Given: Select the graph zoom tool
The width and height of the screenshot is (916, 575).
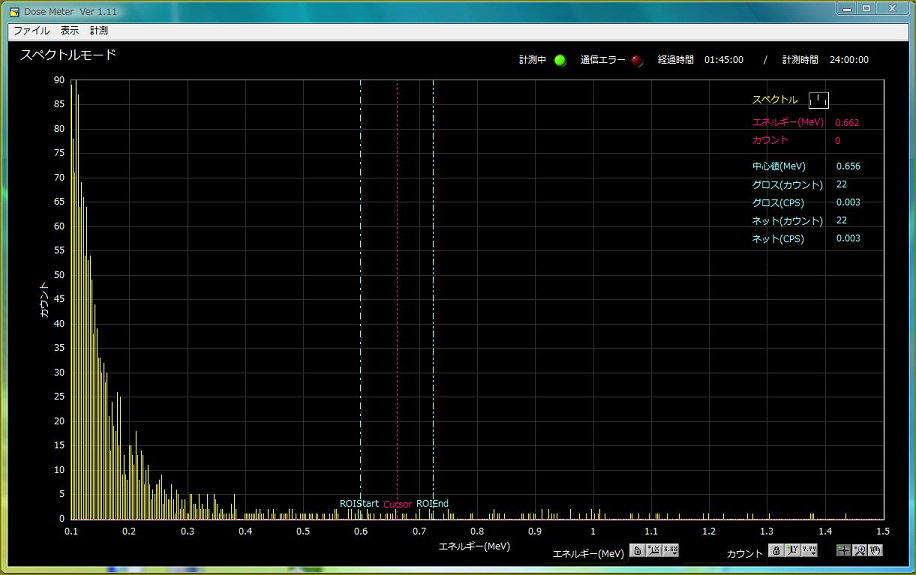Looking at the screenshot, I should pos(859,551).
